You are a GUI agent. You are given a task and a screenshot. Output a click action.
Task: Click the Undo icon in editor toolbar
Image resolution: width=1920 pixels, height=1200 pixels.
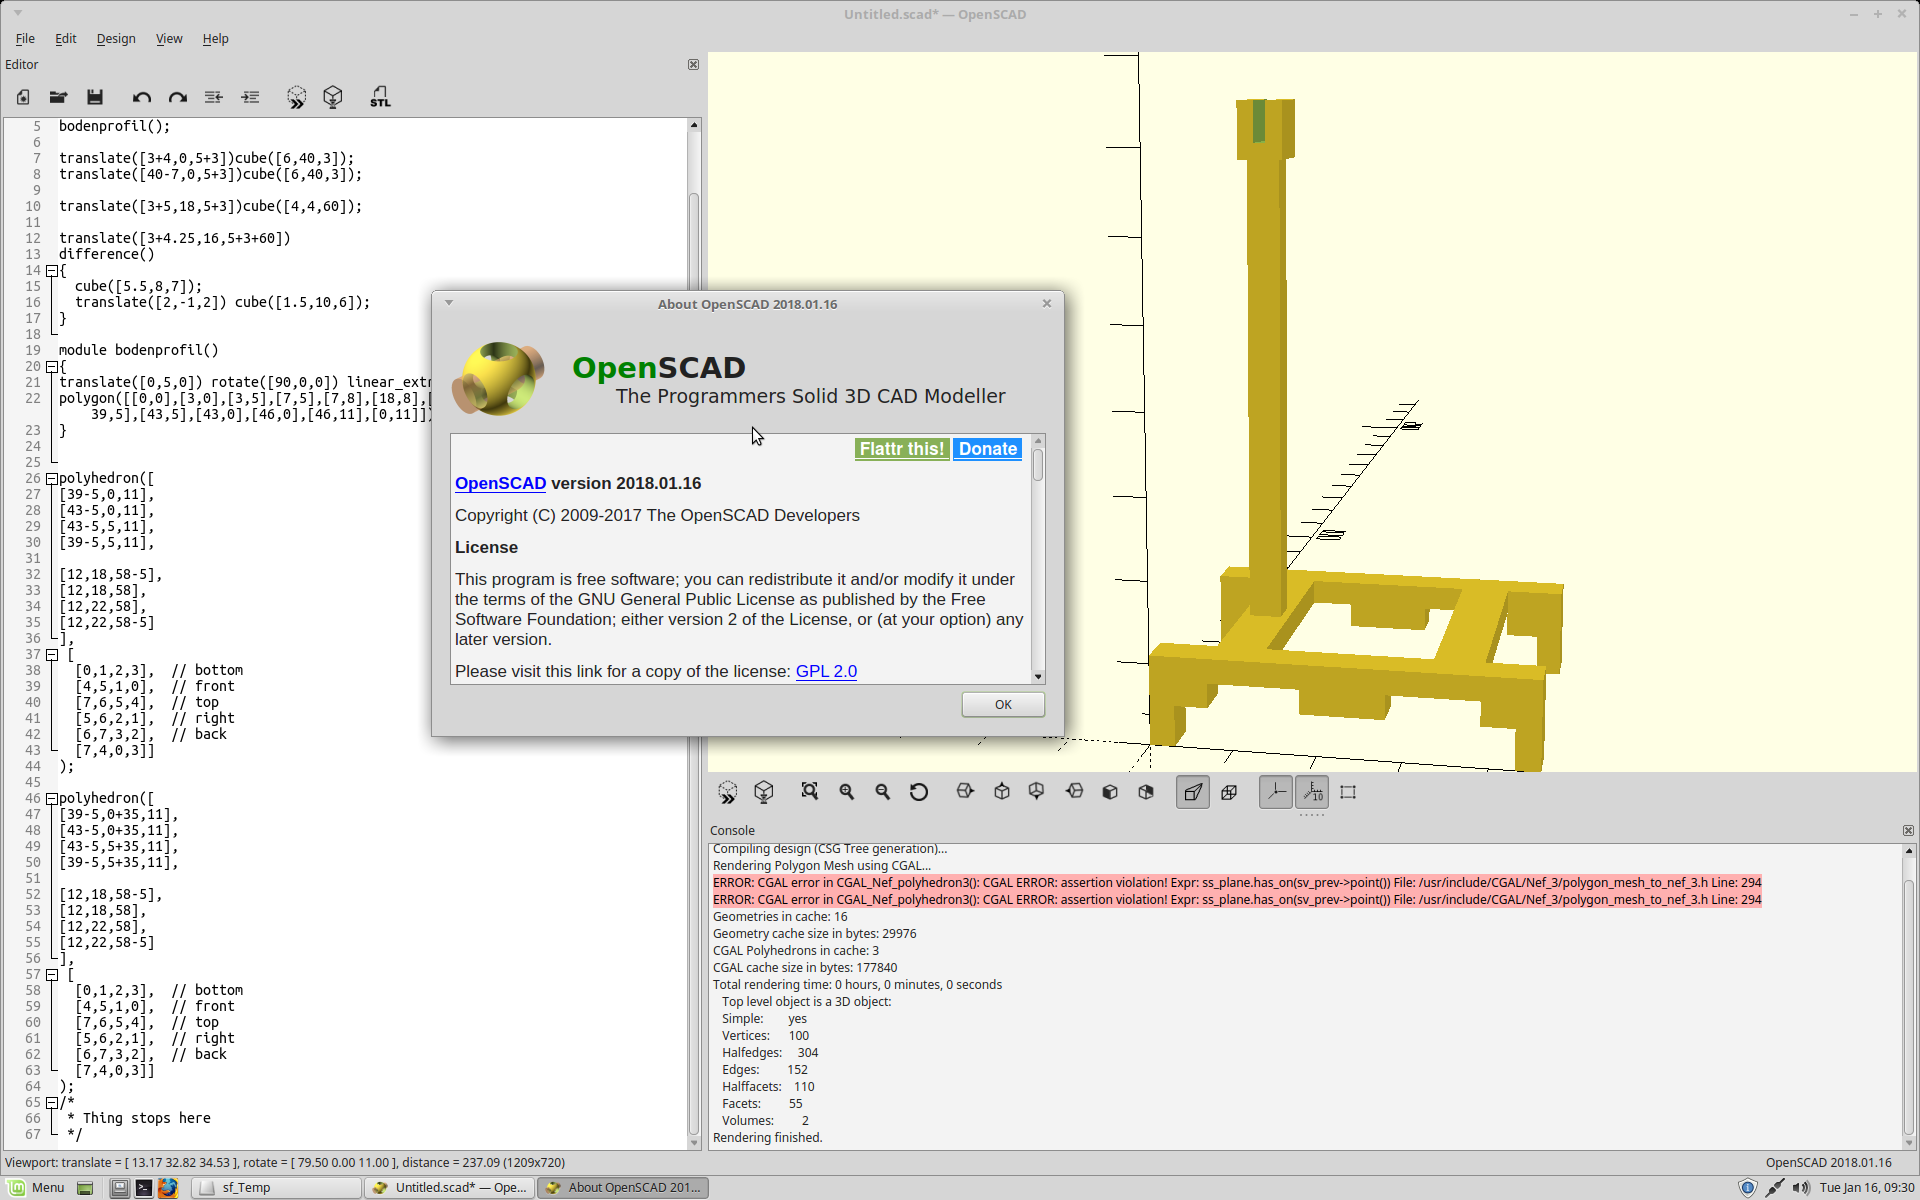point(141,97)
